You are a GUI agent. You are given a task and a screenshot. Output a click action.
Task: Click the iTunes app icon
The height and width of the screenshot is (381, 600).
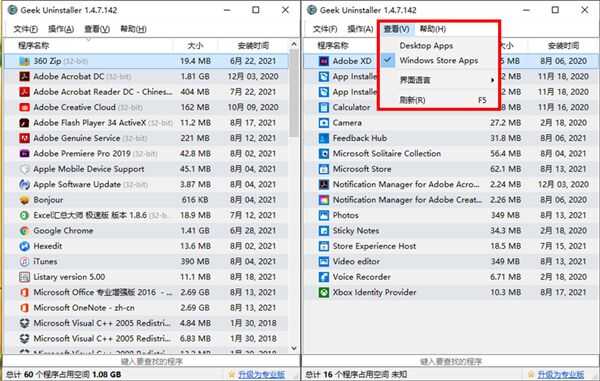click(24, 262)
